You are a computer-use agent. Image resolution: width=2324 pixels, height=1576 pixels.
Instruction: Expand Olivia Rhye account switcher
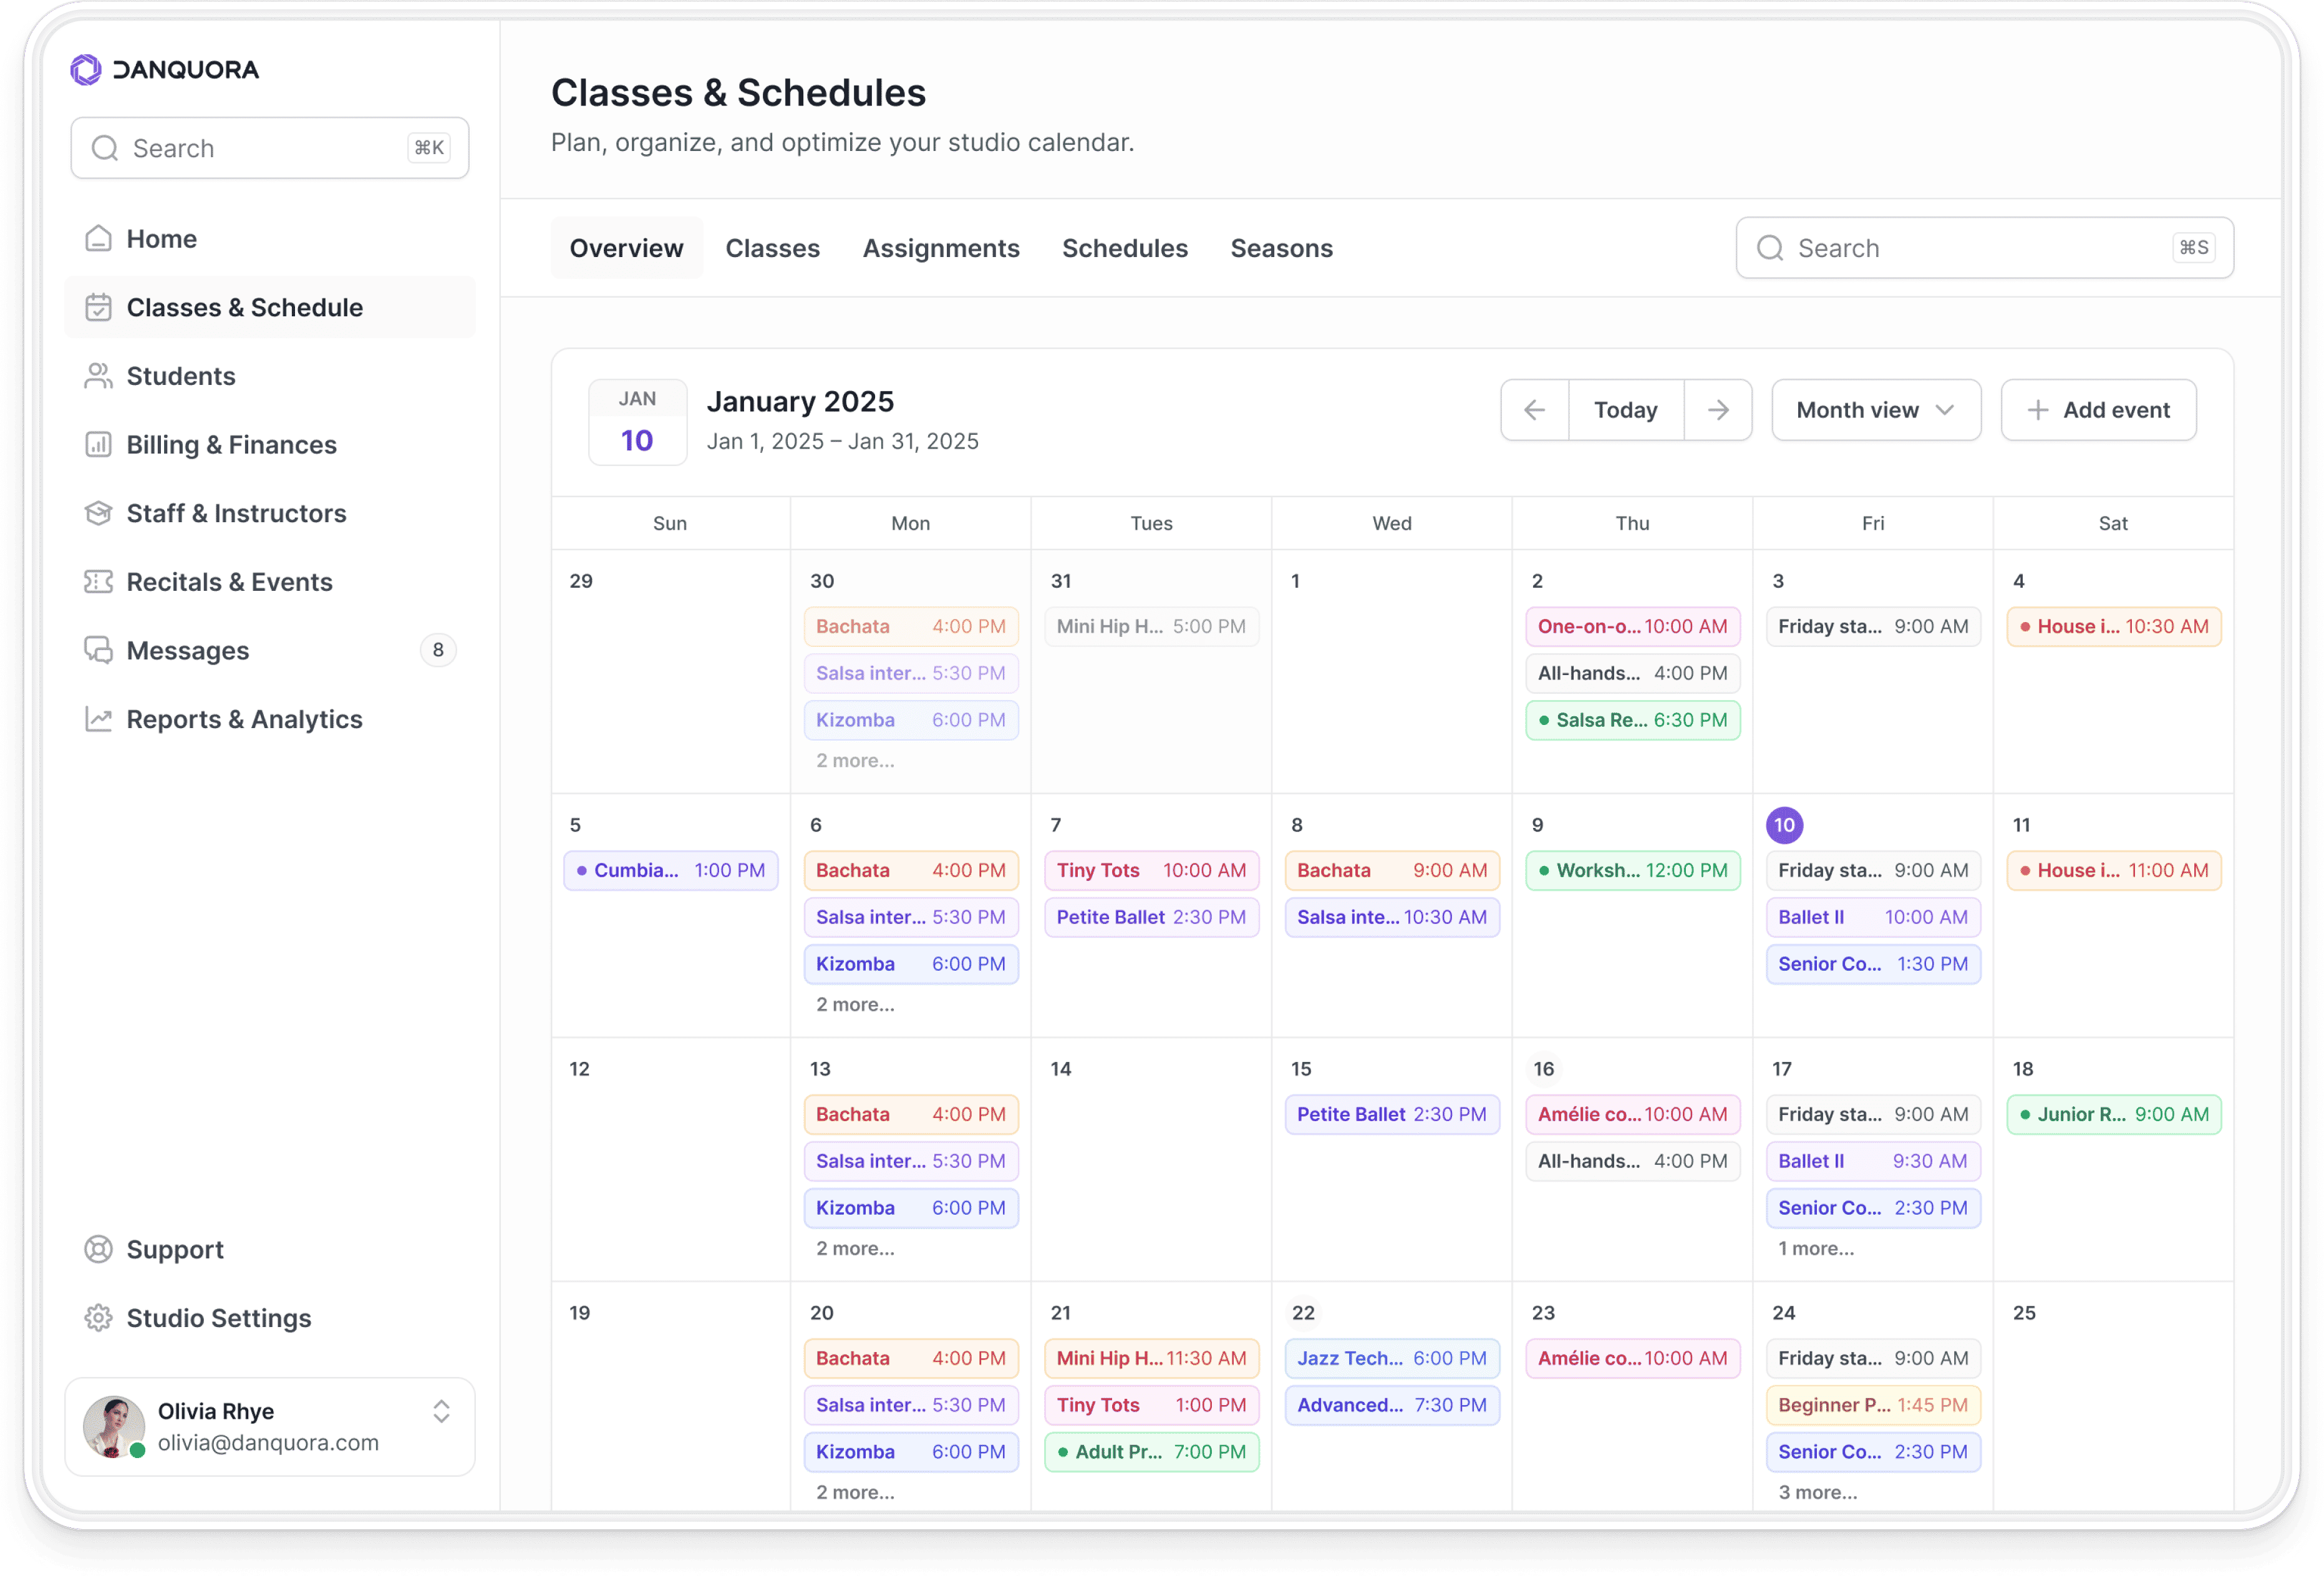[x=441, y=1412]
